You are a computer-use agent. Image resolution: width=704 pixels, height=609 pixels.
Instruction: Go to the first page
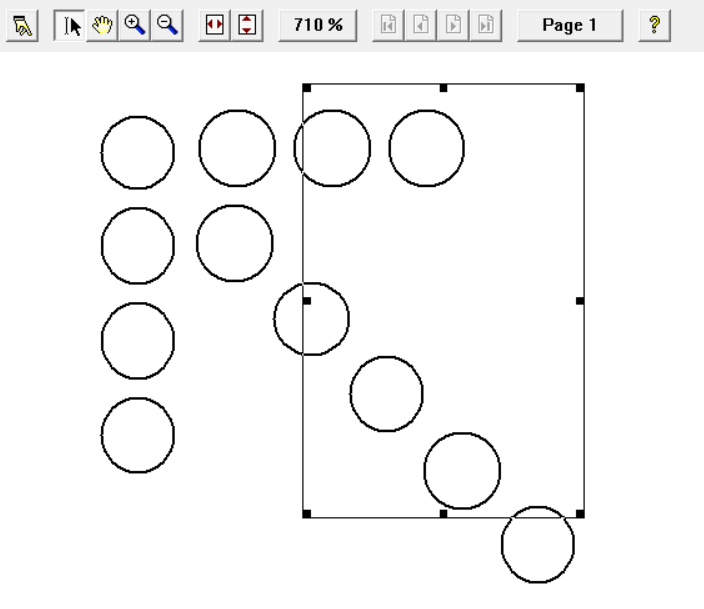388,25
